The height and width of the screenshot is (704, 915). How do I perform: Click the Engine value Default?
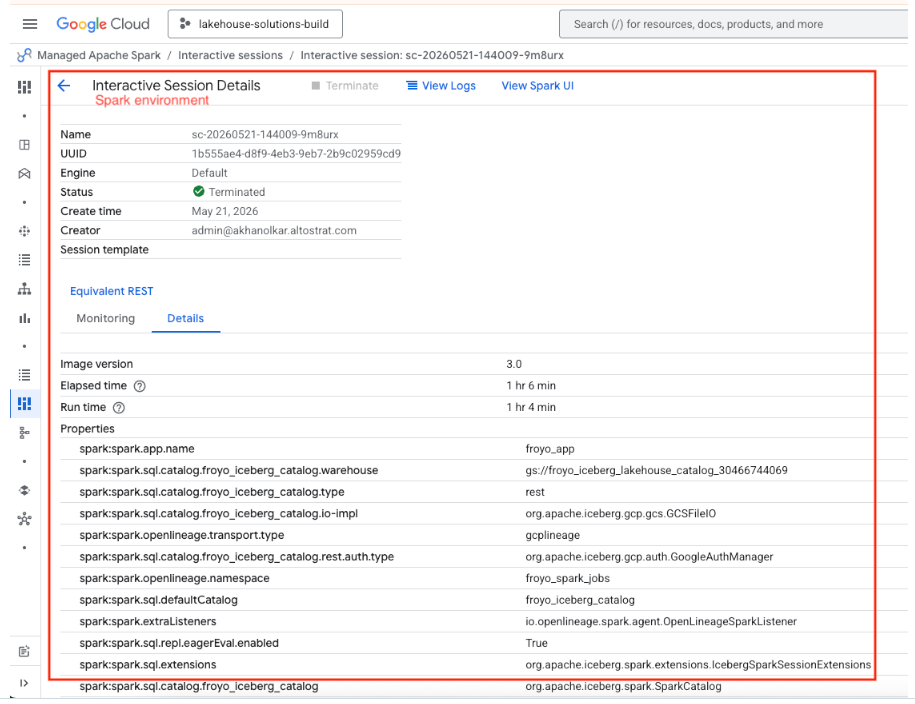pos(209,173)
